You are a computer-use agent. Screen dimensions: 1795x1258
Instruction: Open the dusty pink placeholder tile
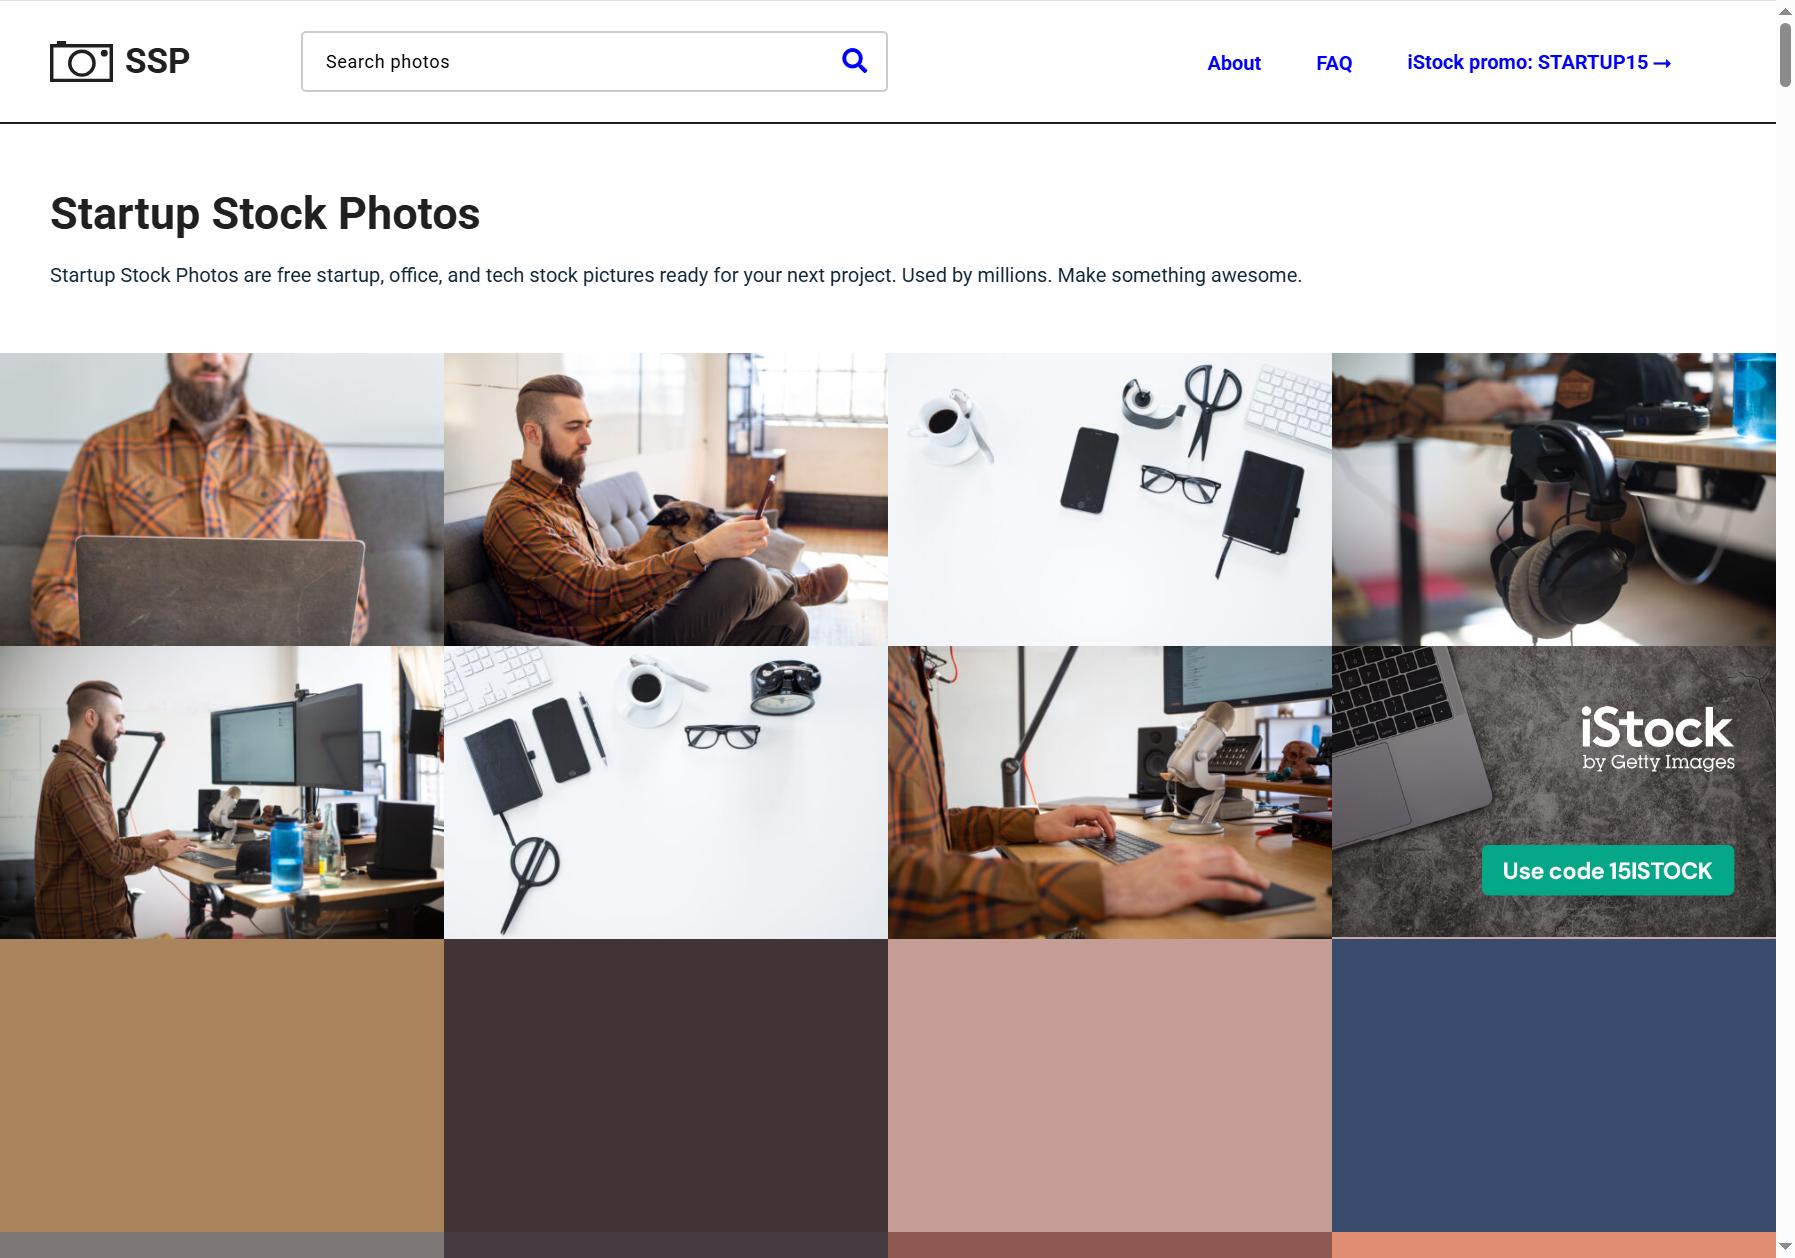point(1110,1085)
